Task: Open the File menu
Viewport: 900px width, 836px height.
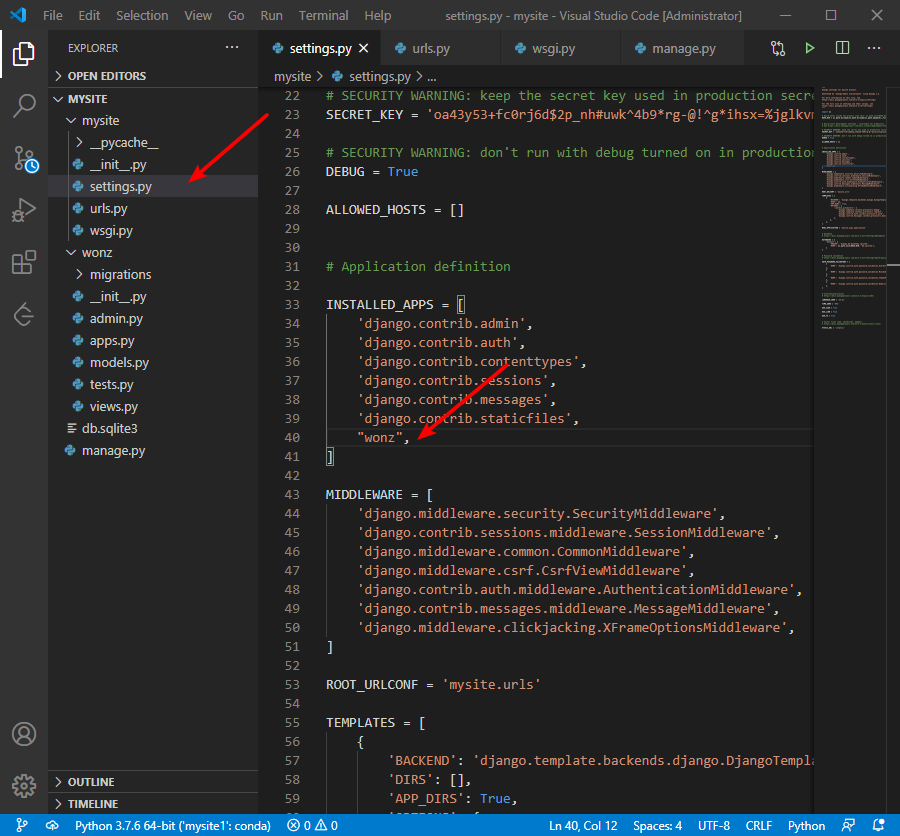Action: point(52,16)
